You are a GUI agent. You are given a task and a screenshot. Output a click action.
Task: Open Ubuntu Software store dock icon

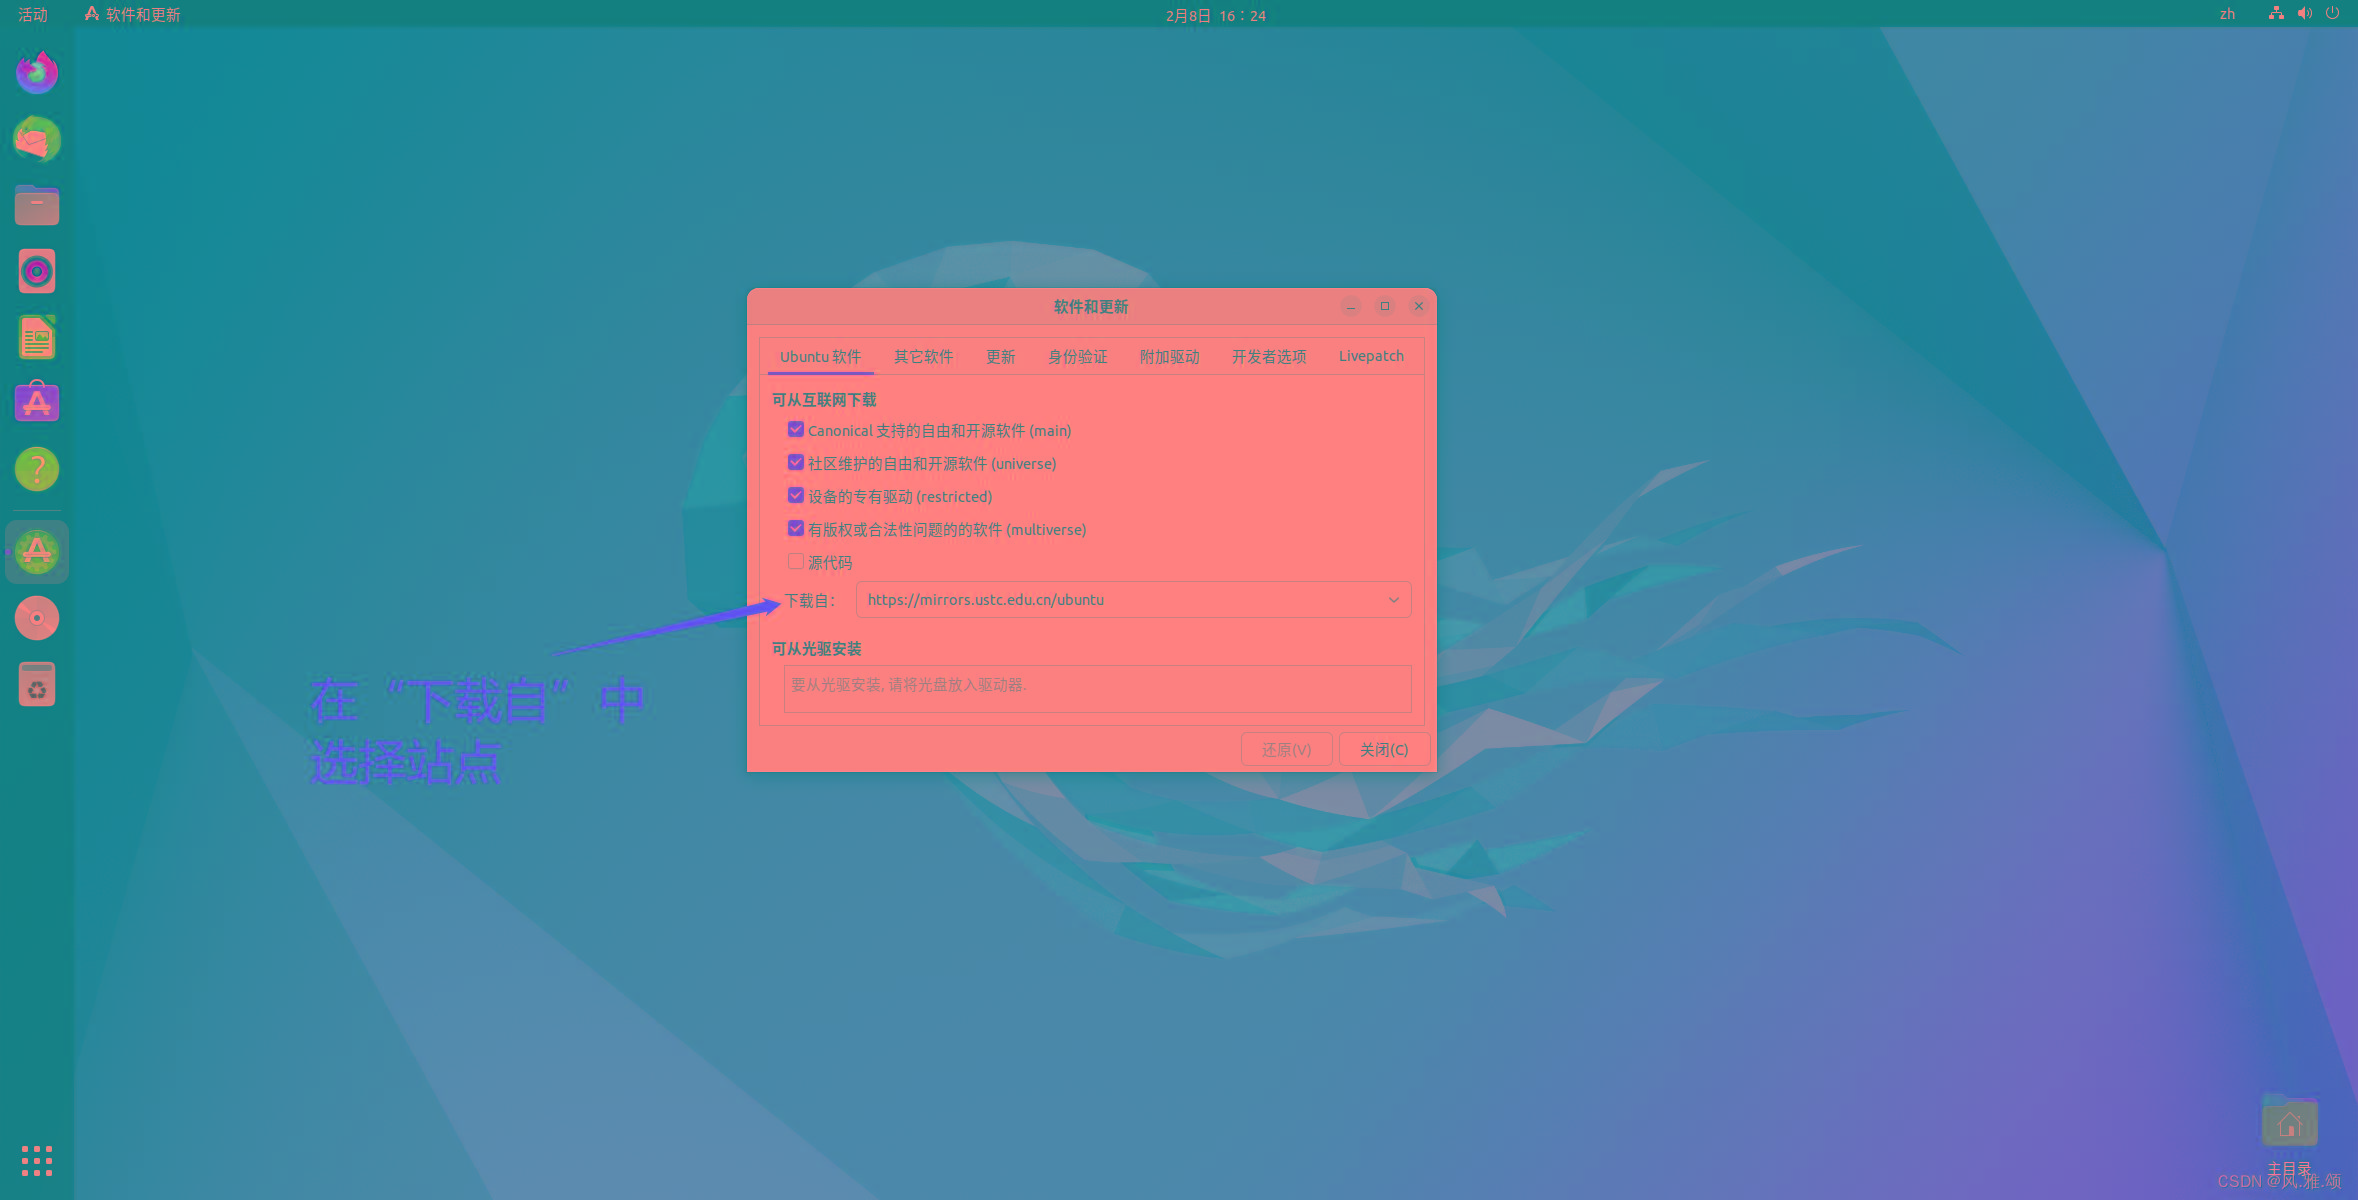pos(37,403)
